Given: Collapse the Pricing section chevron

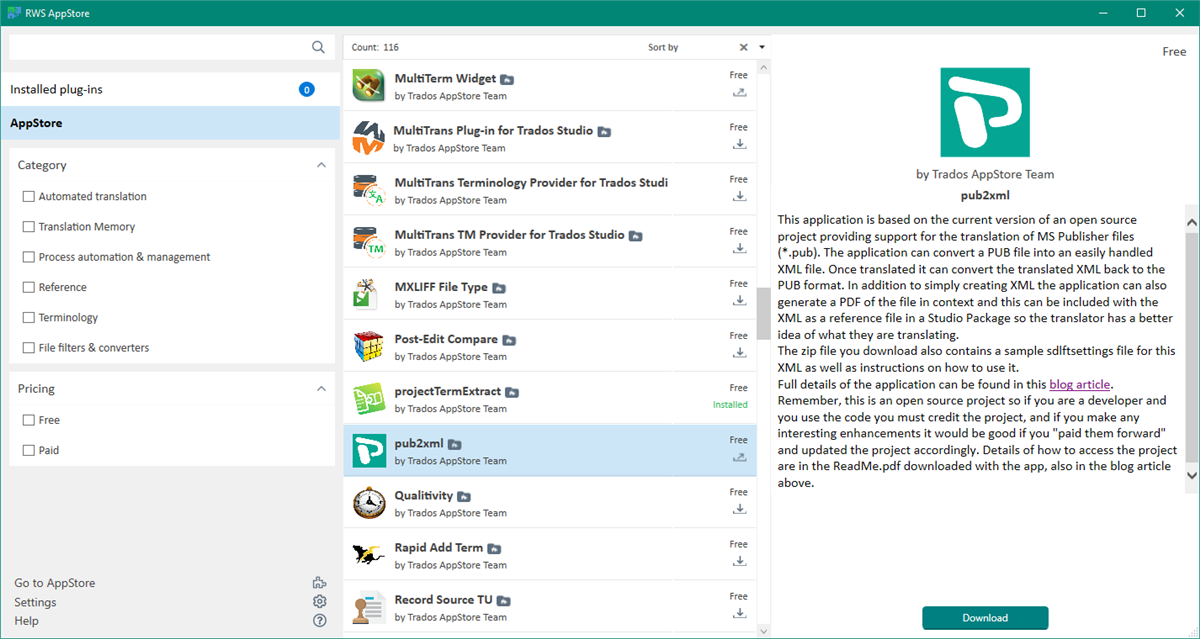Looking at the screenshot, I should (x=321, y=389).
